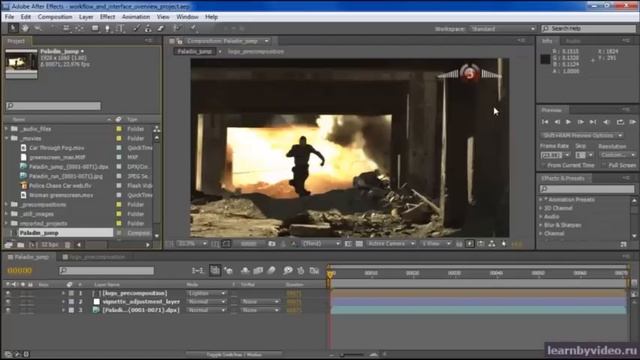Select the Clone Stamp tool
The width and height of the screenshot is (640, 360).
pyautogui.click(x=148, y=28)
